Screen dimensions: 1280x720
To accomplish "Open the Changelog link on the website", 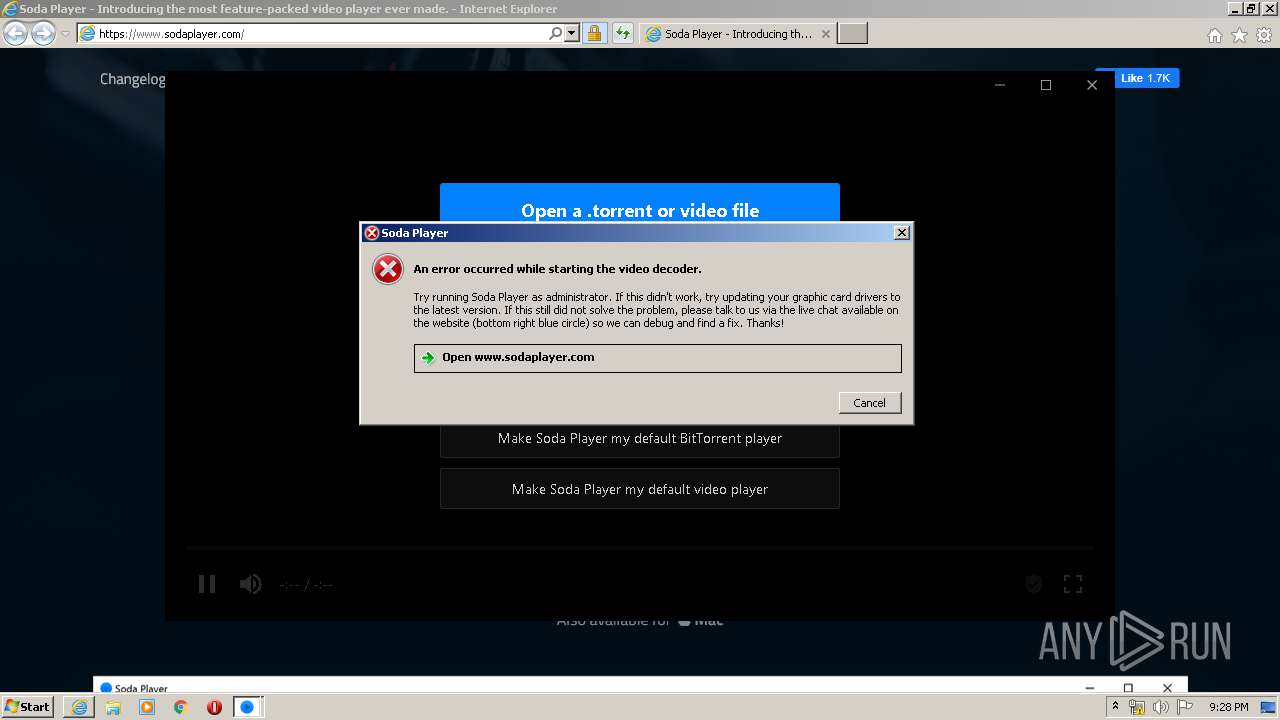I will (x=133, y=79).
